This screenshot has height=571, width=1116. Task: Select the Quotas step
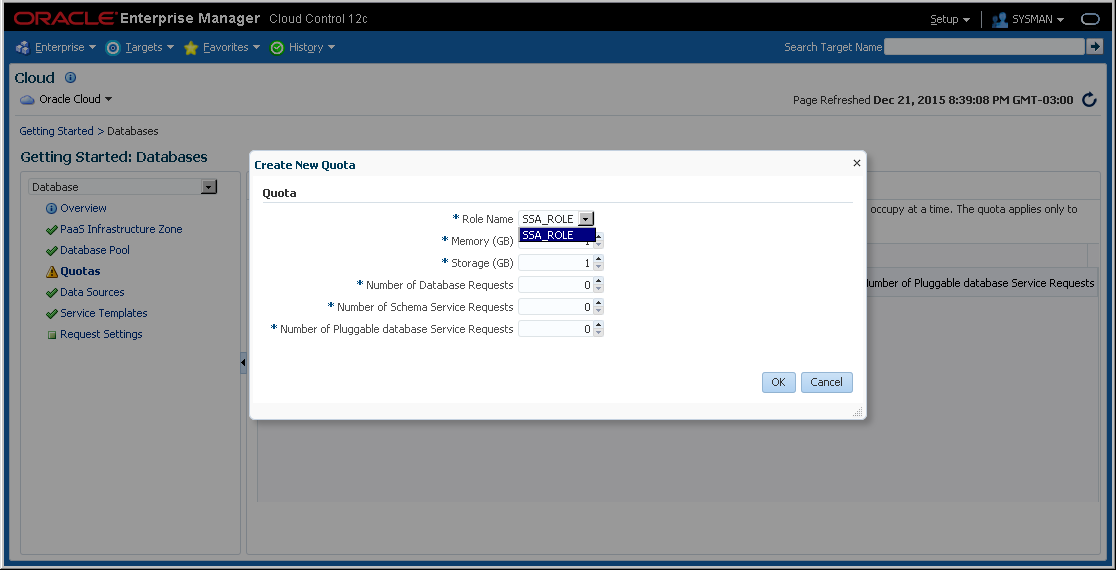[80, 271]
